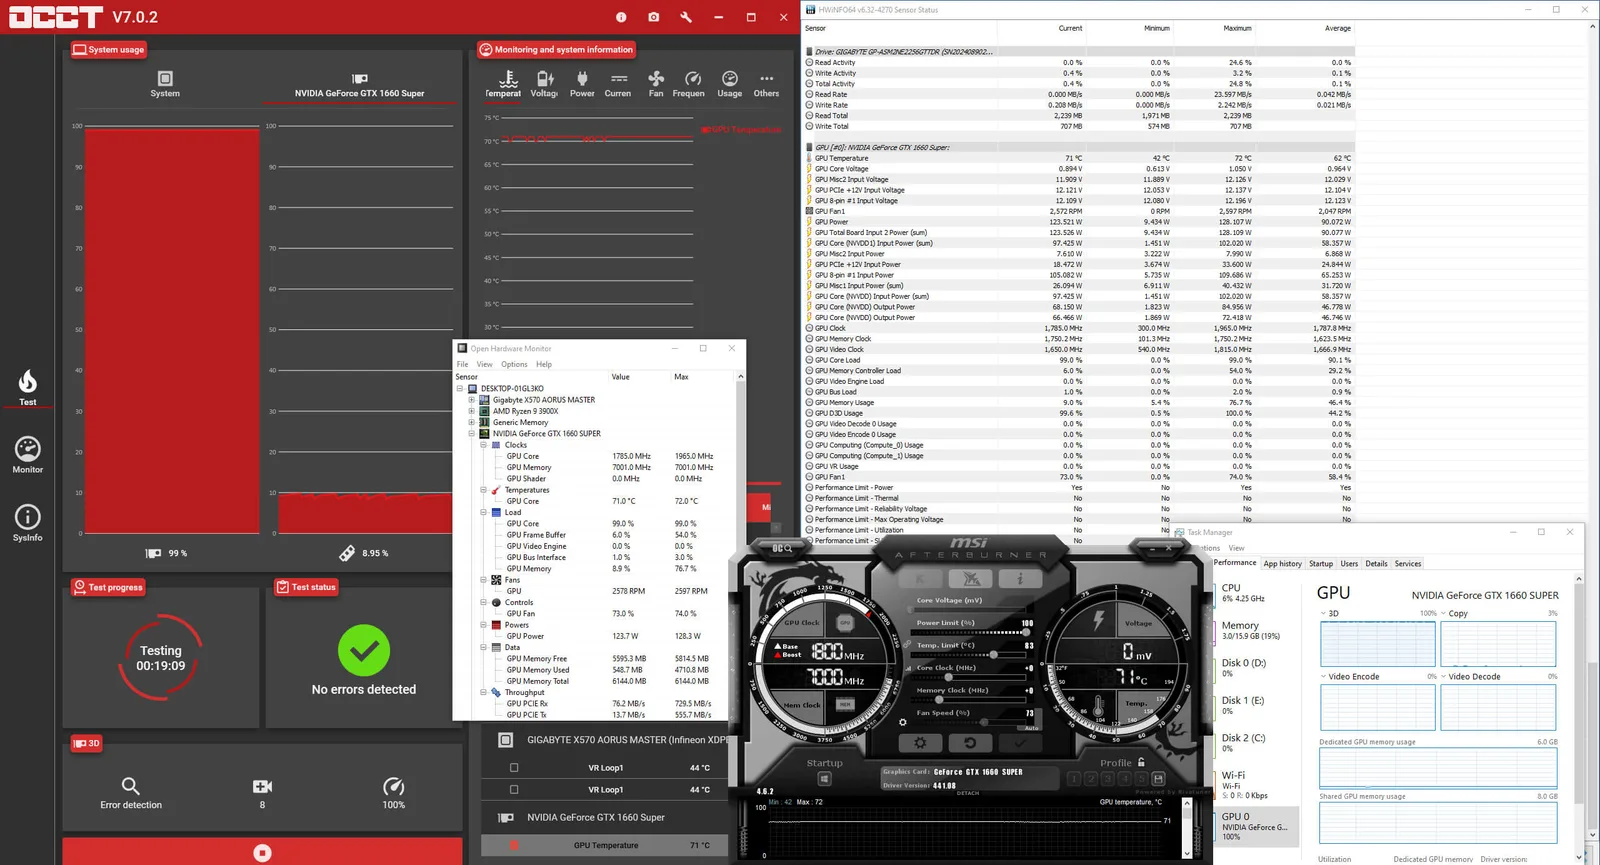The image size is (1600, 865).
Task: Stop the running OCCT test
Action: 262,852
